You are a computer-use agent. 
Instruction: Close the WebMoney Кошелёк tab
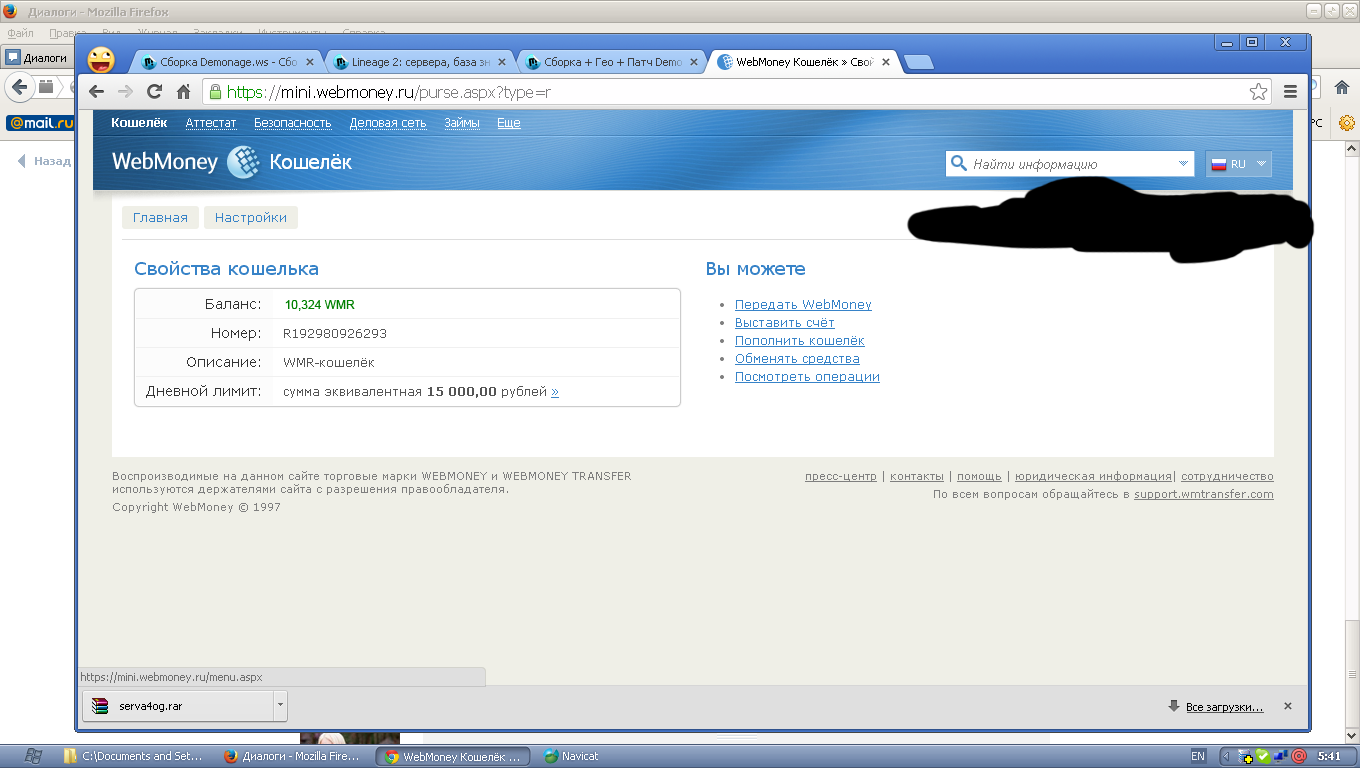pos(886,62)
